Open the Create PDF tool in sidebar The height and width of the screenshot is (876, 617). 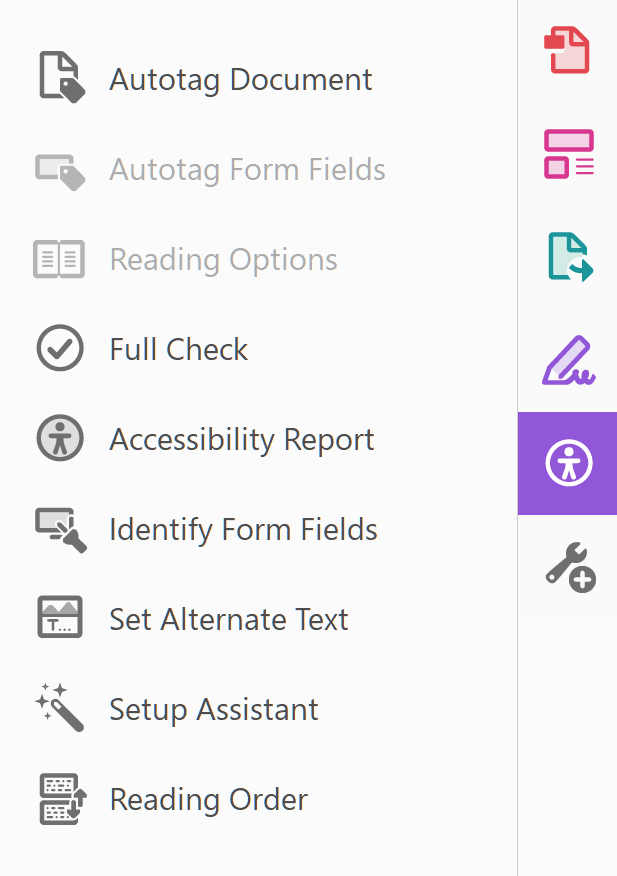tap(566, 50)
